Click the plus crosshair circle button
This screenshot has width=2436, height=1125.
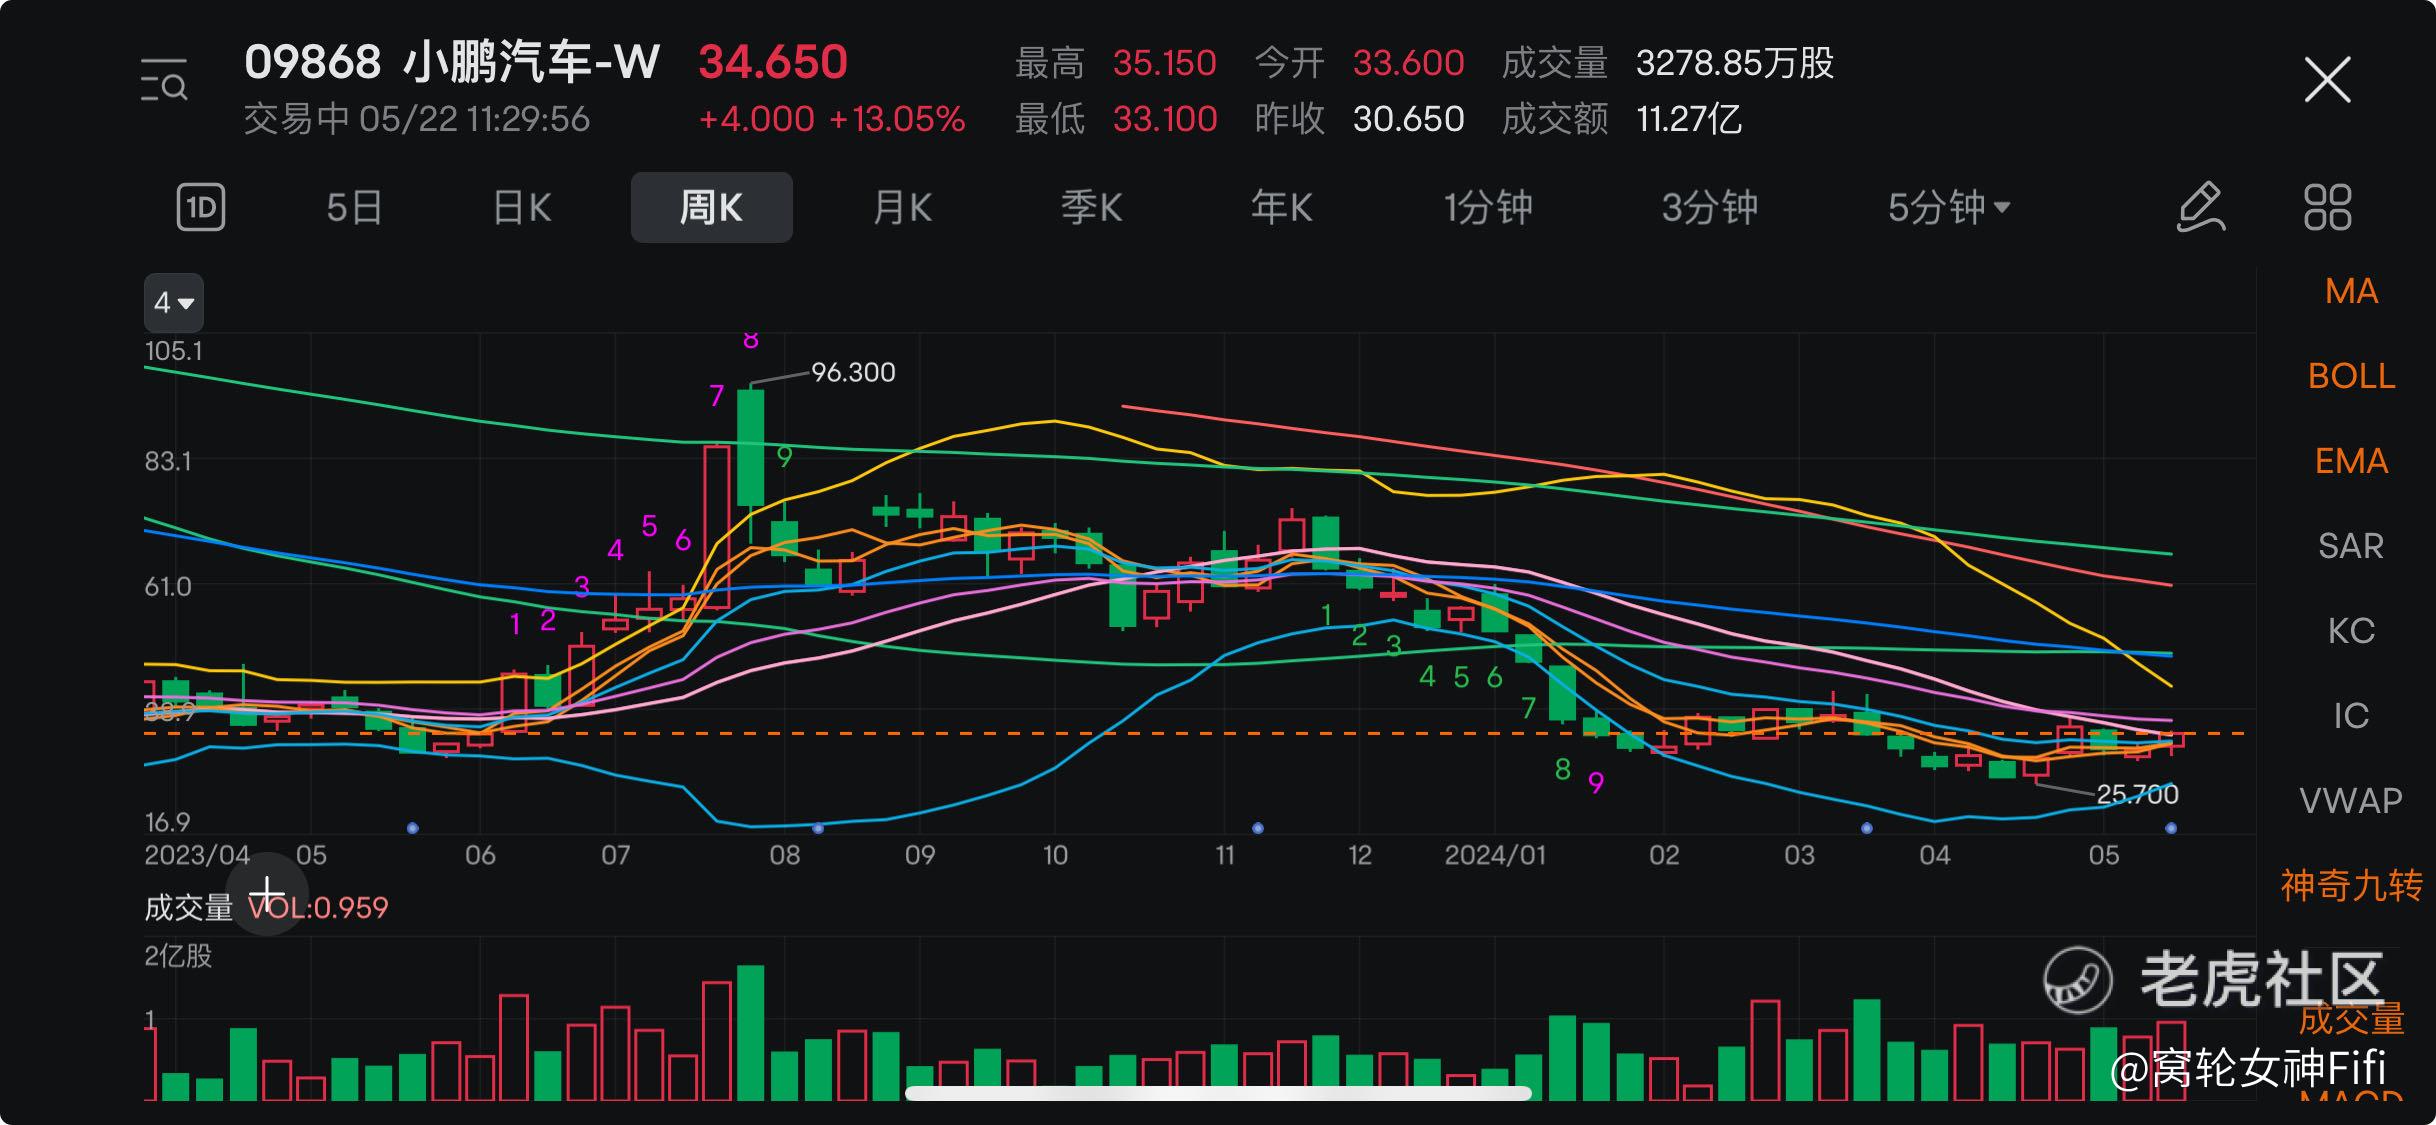[267, 893]
